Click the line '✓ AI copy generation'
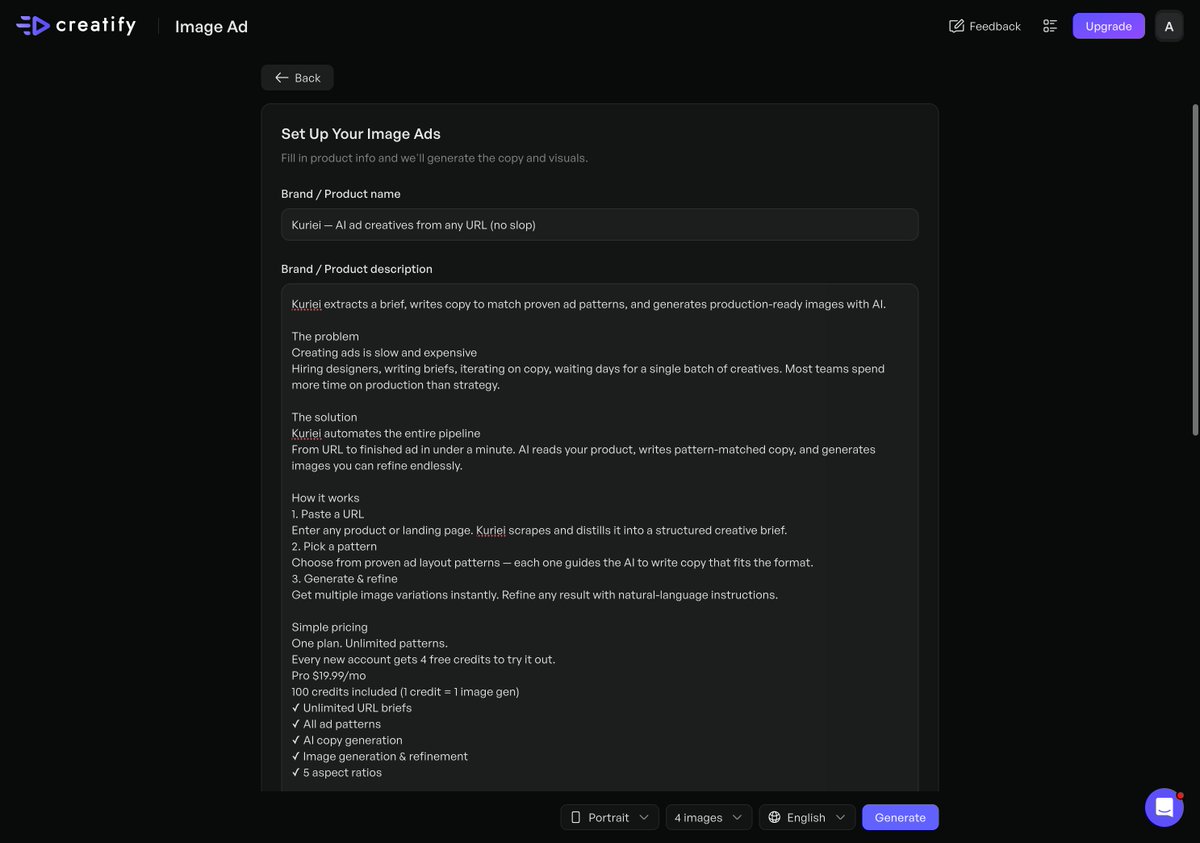The image size is (1200, 843). [347, 740]
